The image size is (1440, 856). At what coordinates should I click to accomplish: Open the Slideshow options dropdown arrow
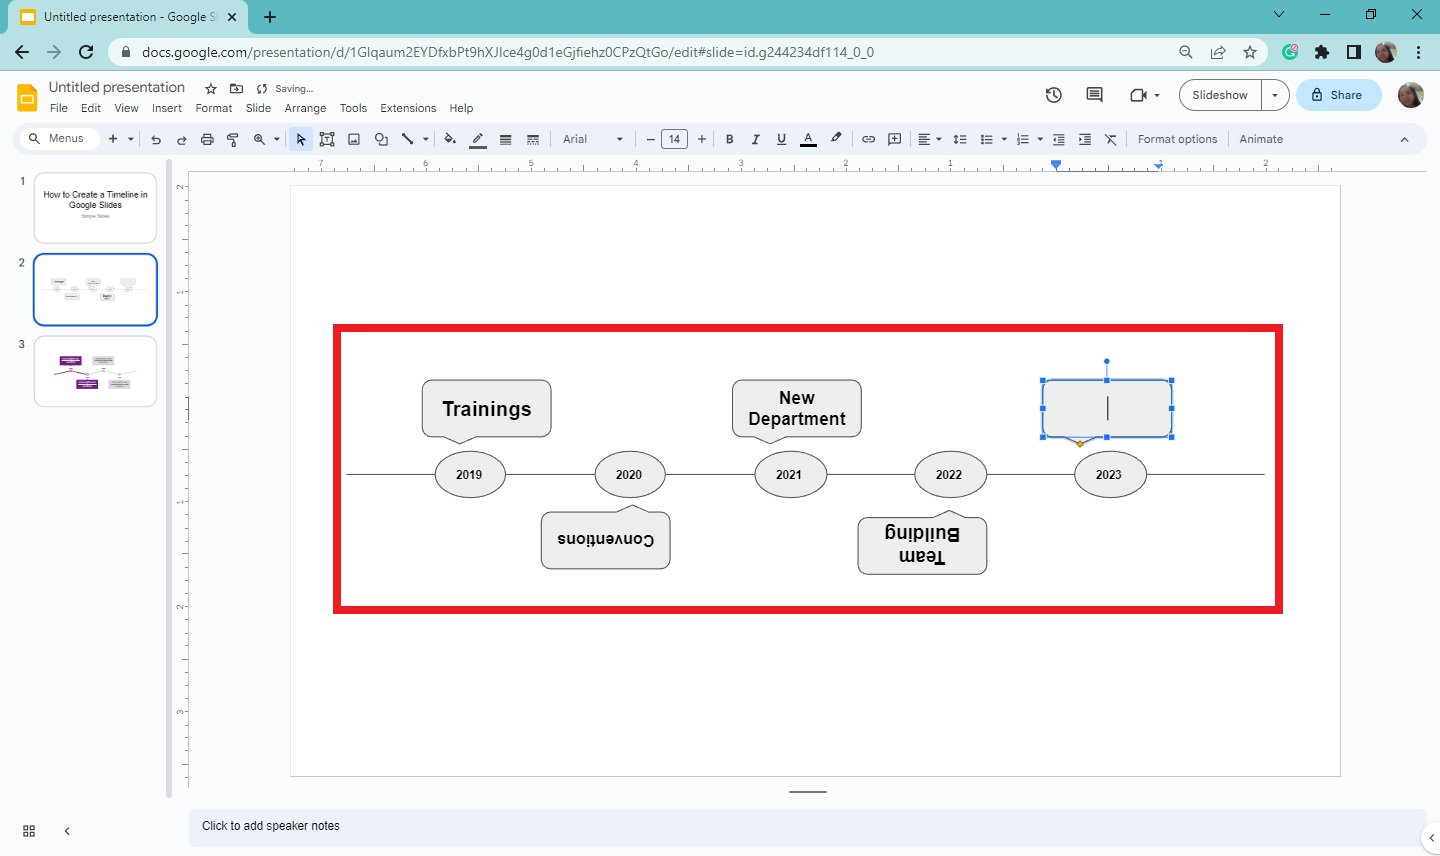tap(1275, 95)
